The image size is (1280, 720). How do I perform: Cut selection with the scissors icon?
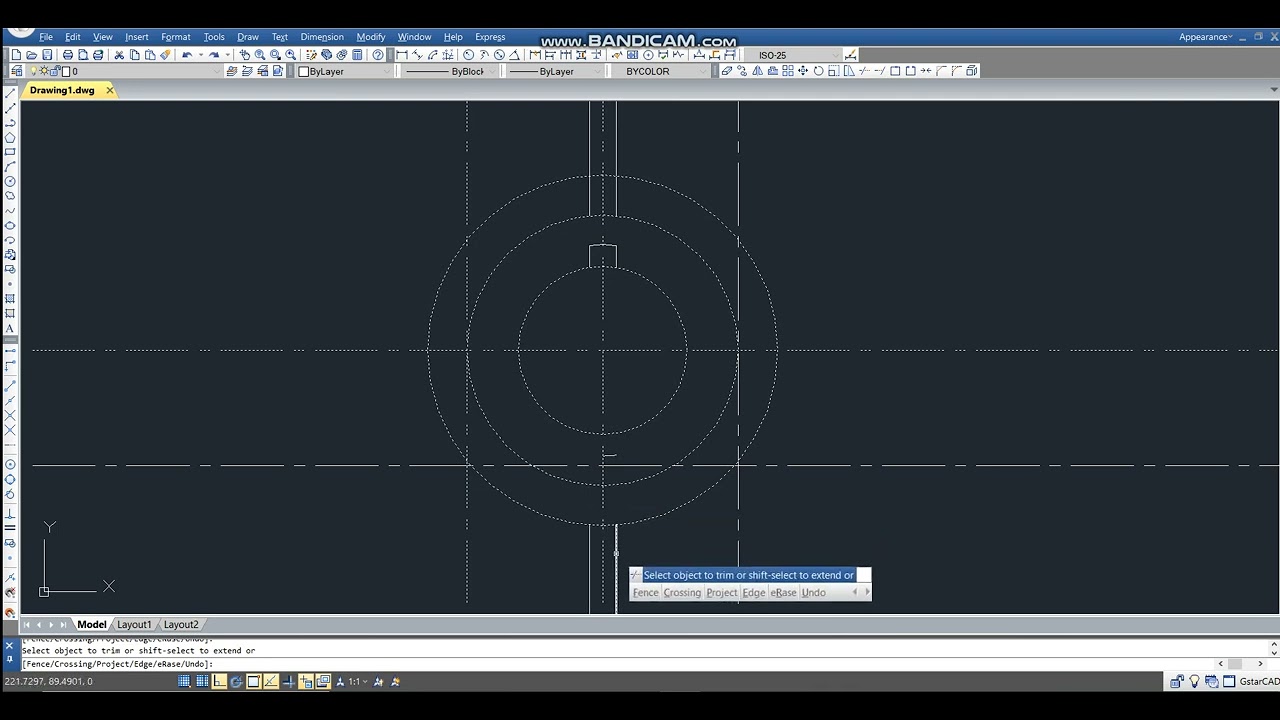tap(119, 55)
